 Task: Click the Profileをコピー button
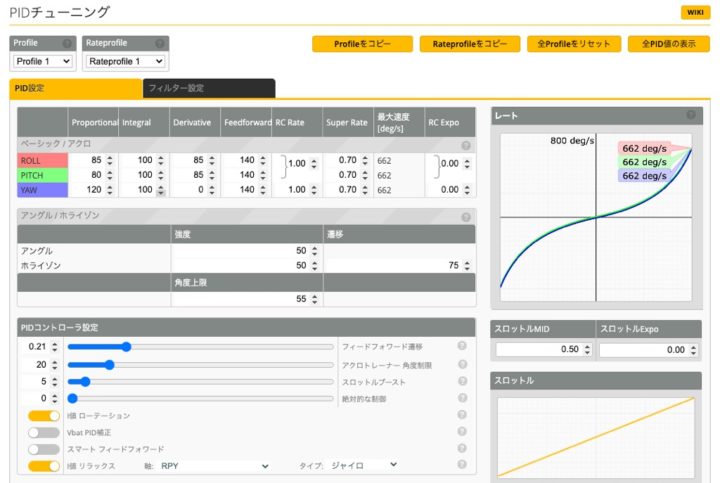pyautogui.click(x=362, y=44)
